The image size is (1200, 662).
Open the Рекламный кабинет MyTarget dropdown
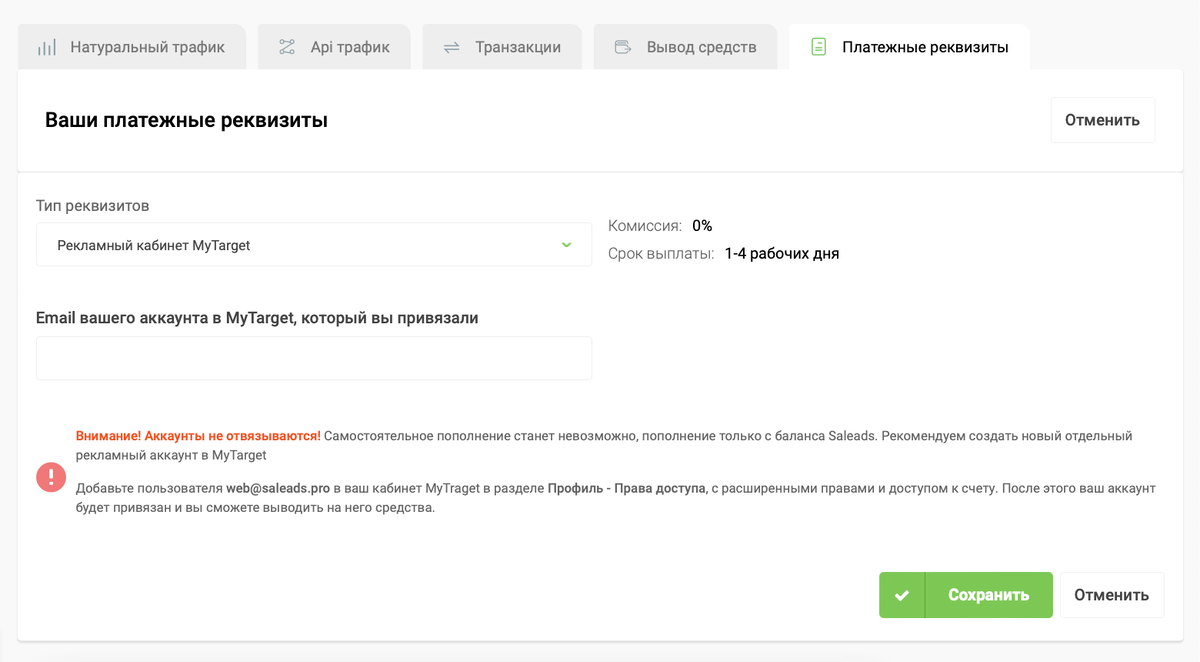point(300,245)
